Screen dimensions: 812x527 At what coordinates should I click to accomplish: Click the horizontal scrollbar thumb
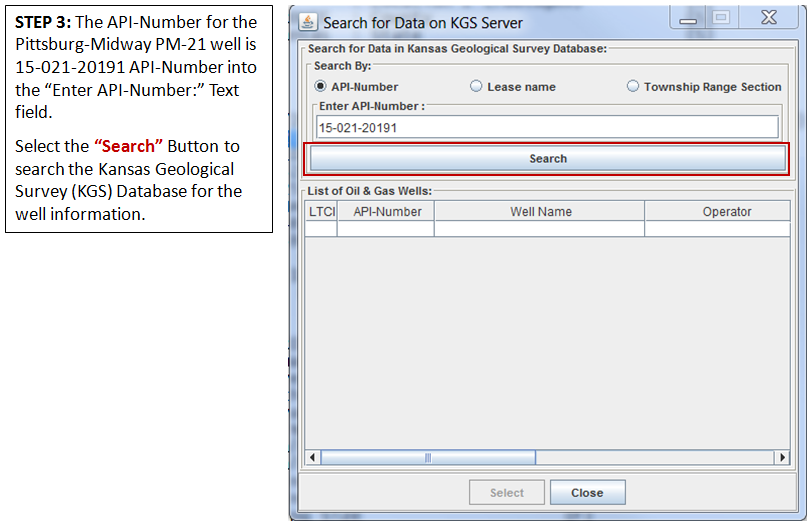428,457
